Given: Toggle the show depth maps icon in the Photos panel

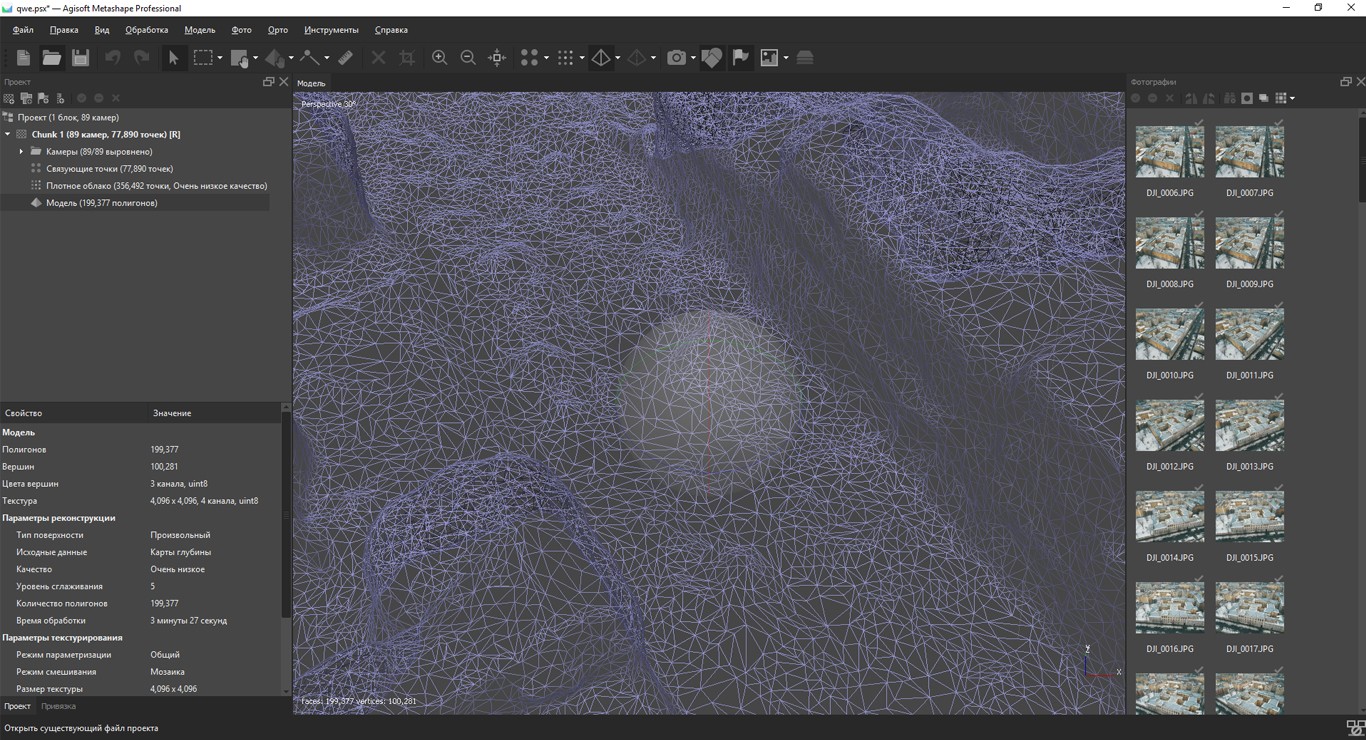Looking at the screenshot, I should pos(1264,98).
